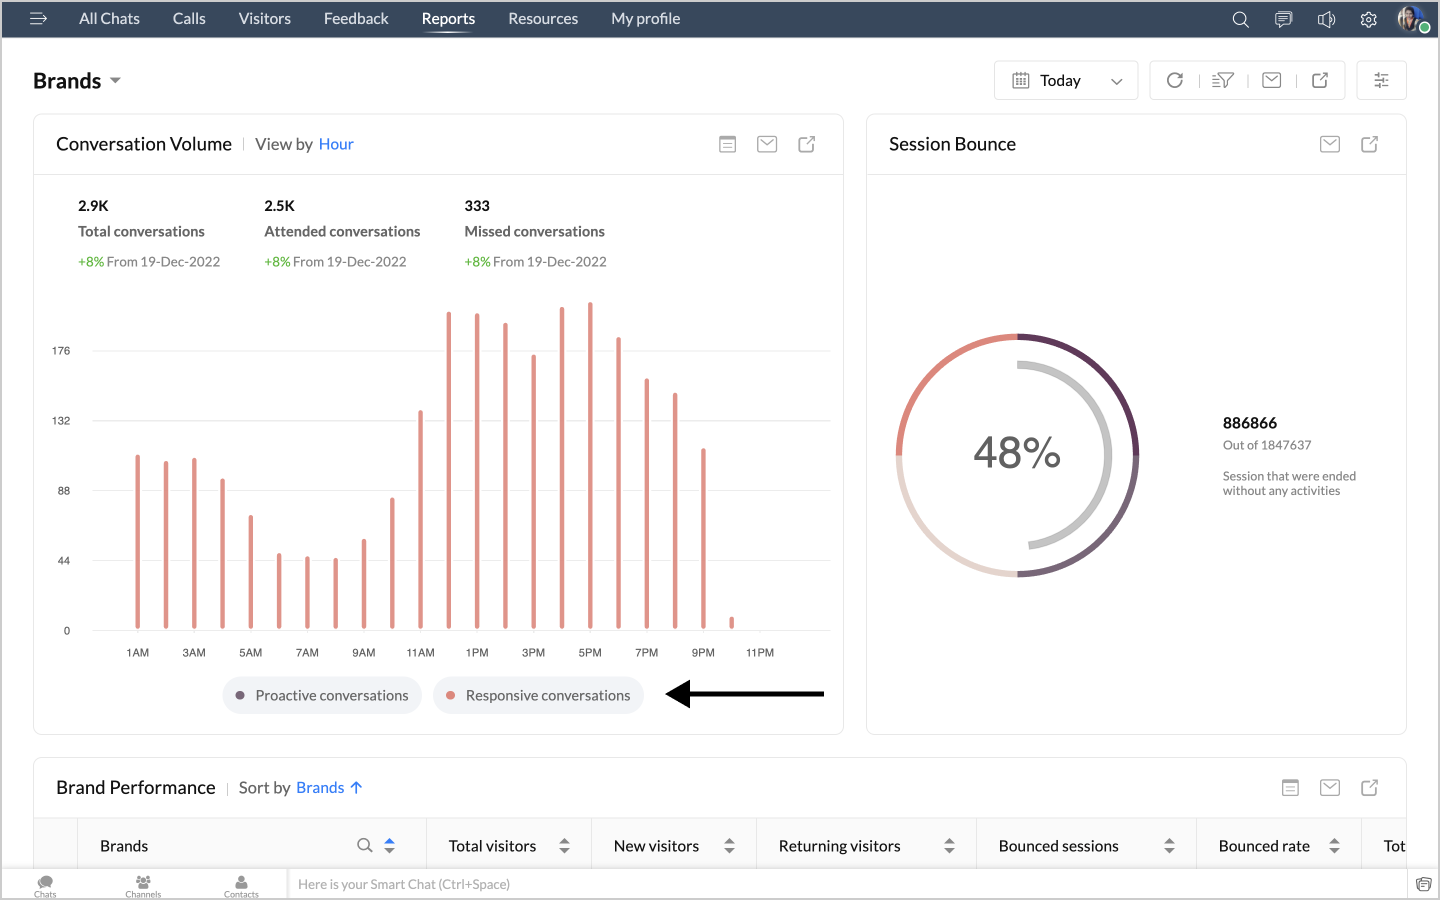Open Channels in the bottom bar
This screenshot has height=900, width=1440.
pyautogui.click(x=143, y=885)
